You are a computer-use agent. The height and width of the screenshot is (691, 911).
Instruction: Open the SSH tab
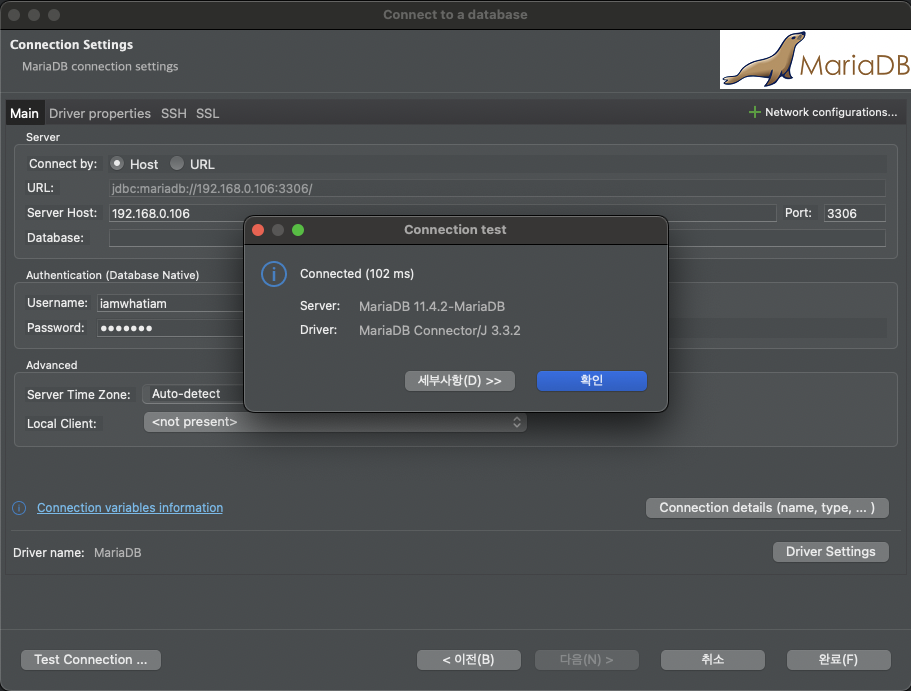point(174,113)
